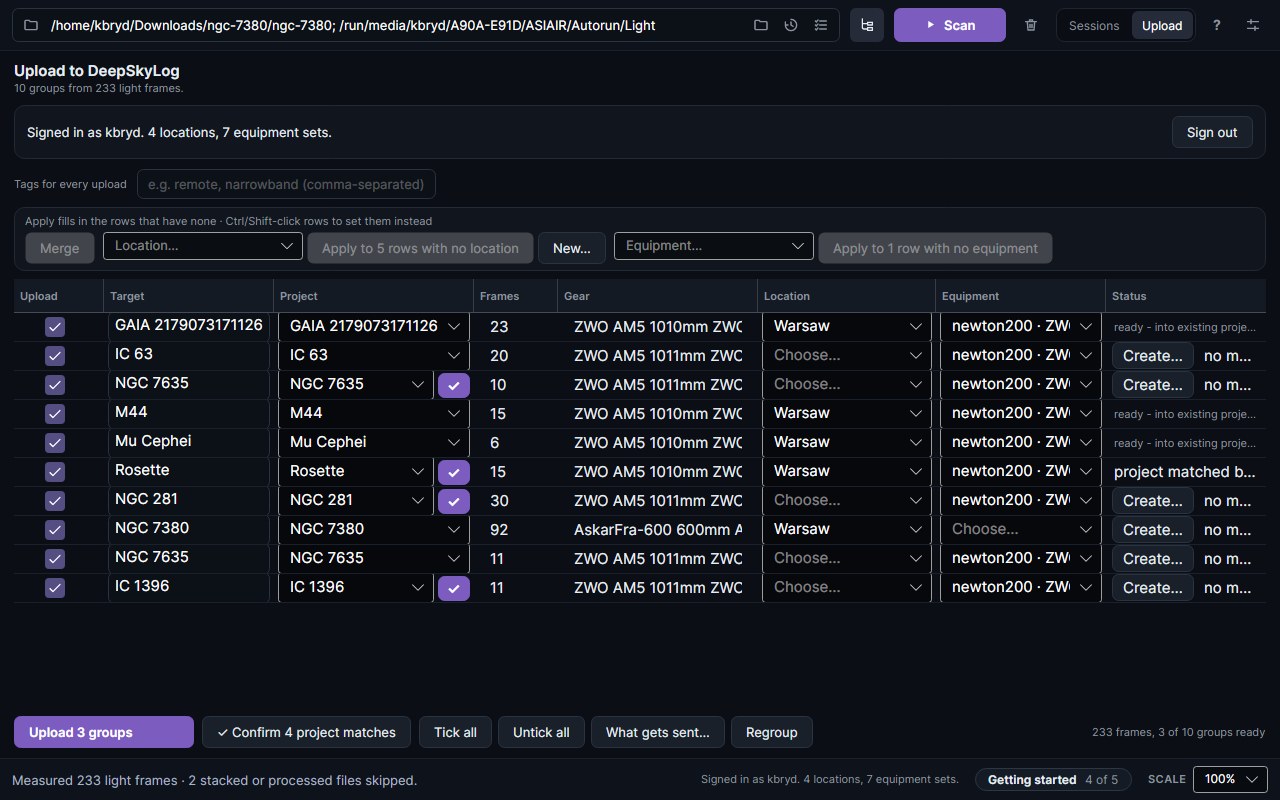Confirm project match for NGC 281 row
Screen dimensions: 1280x800
pos(454,501)
